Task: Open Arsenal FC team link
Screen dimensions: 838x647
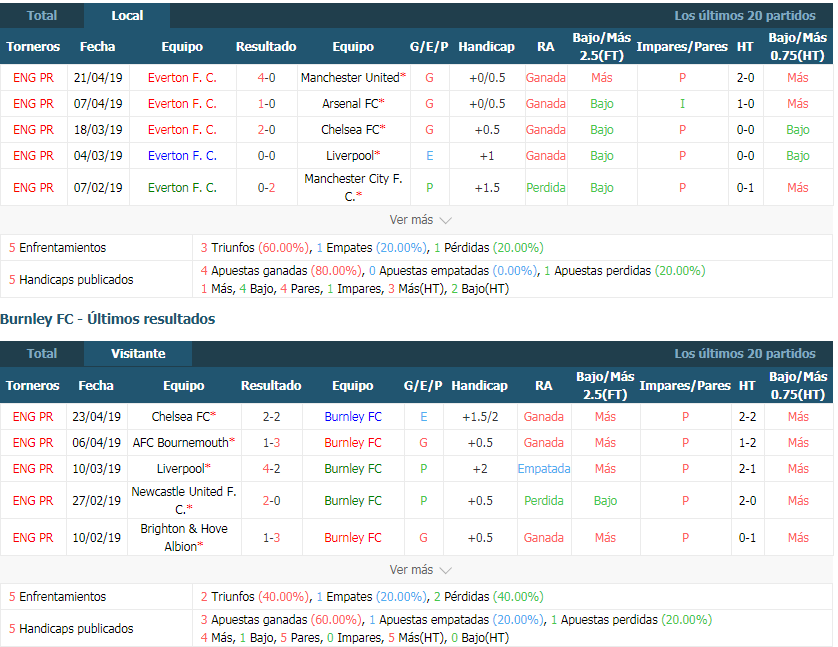Action: coord(350,104)
